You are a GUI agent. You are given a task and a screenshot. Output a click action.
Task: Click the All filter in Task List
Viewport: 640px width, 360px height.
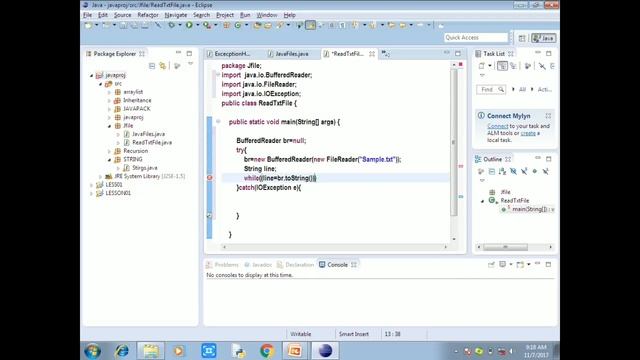[x=522, y=89]
